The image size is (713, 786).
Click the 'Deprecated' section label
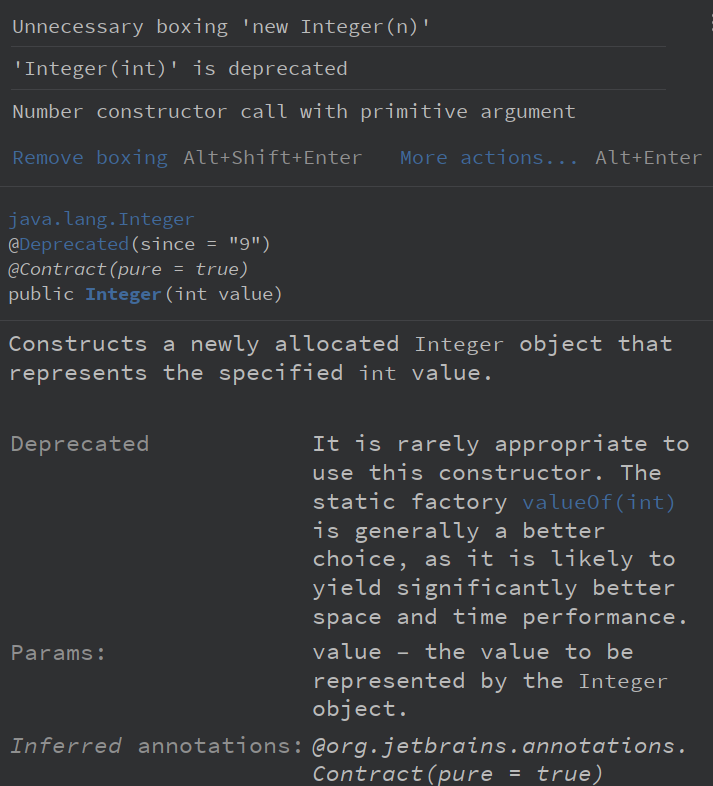(x=80, y=444)
